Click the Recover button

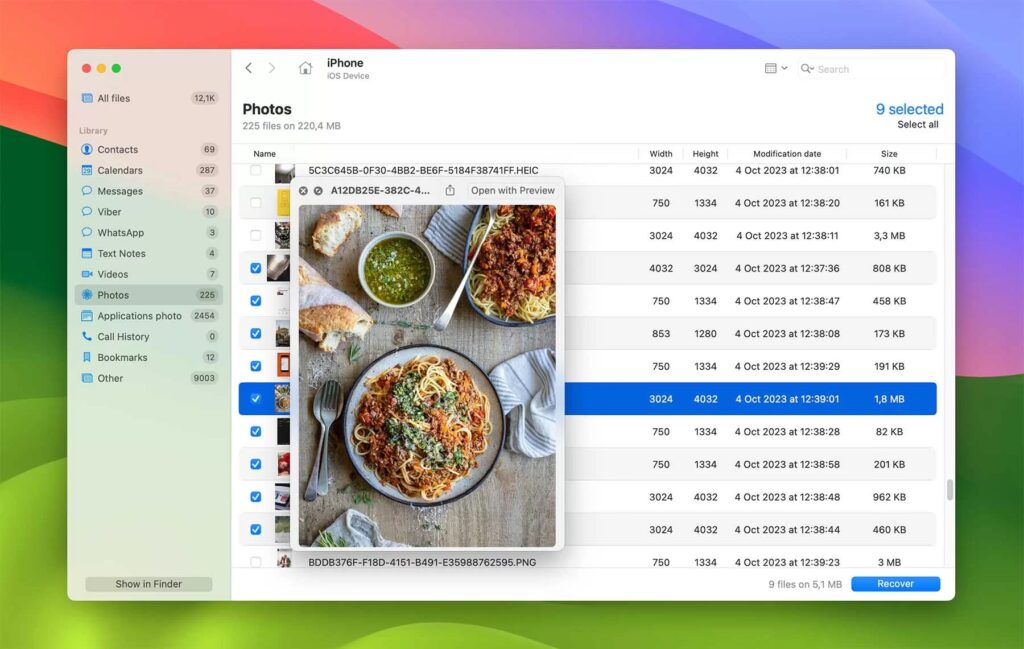(895, 584)
